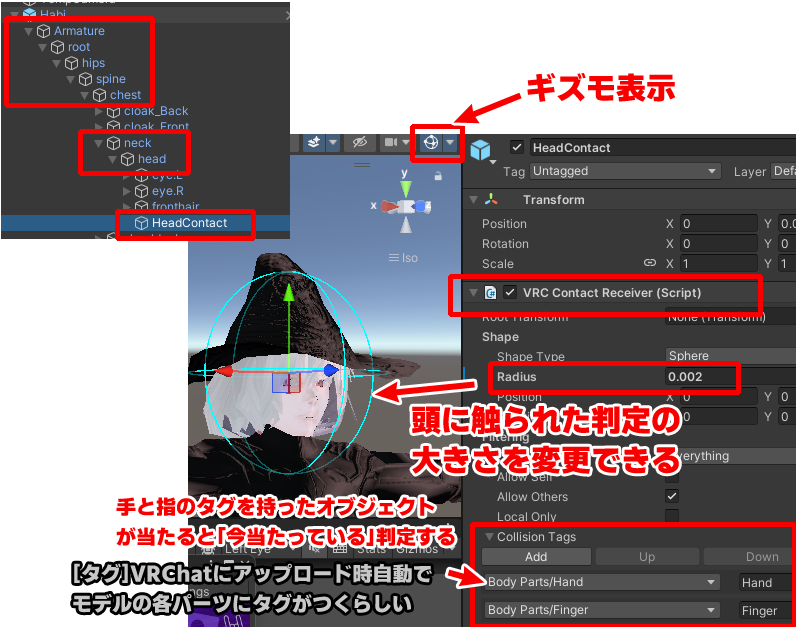The image size is (796, 627).
Task: Click the Radius value field 0.002
Action: [x=731, y=377]
